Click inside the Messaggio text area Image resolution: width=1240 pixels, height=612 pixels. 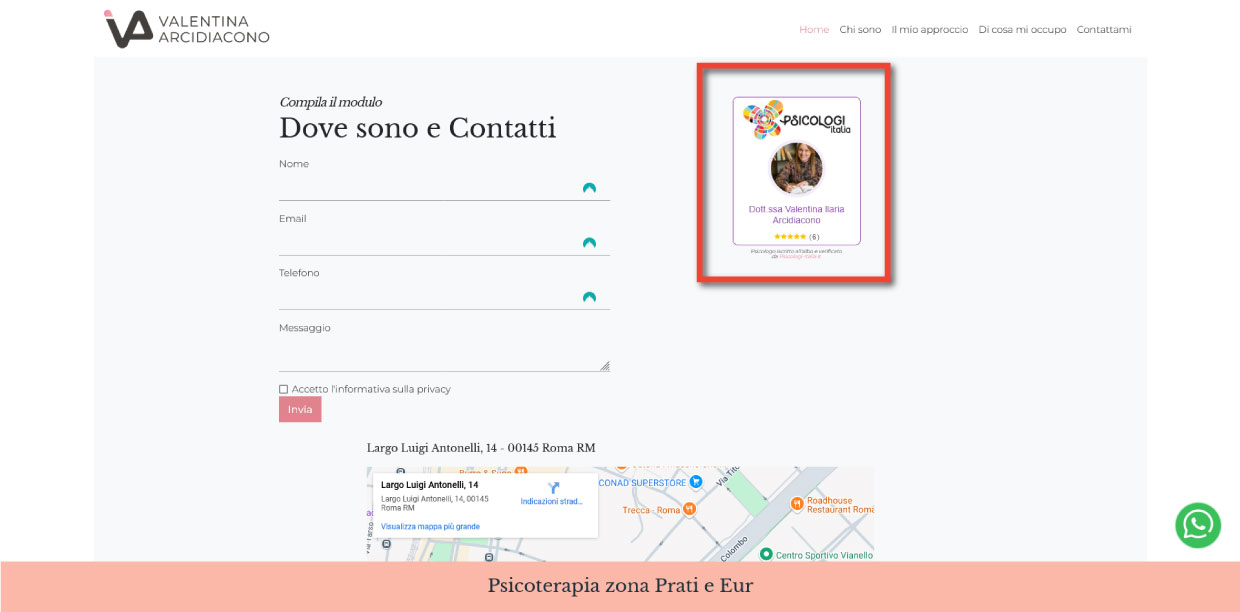pos(443,355)
